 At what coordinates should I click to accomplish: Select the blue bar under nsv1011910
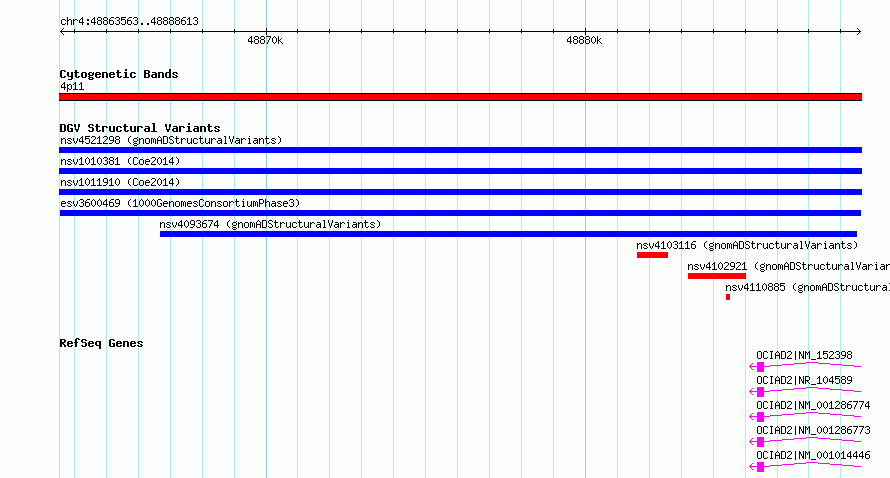click(460, 192)
